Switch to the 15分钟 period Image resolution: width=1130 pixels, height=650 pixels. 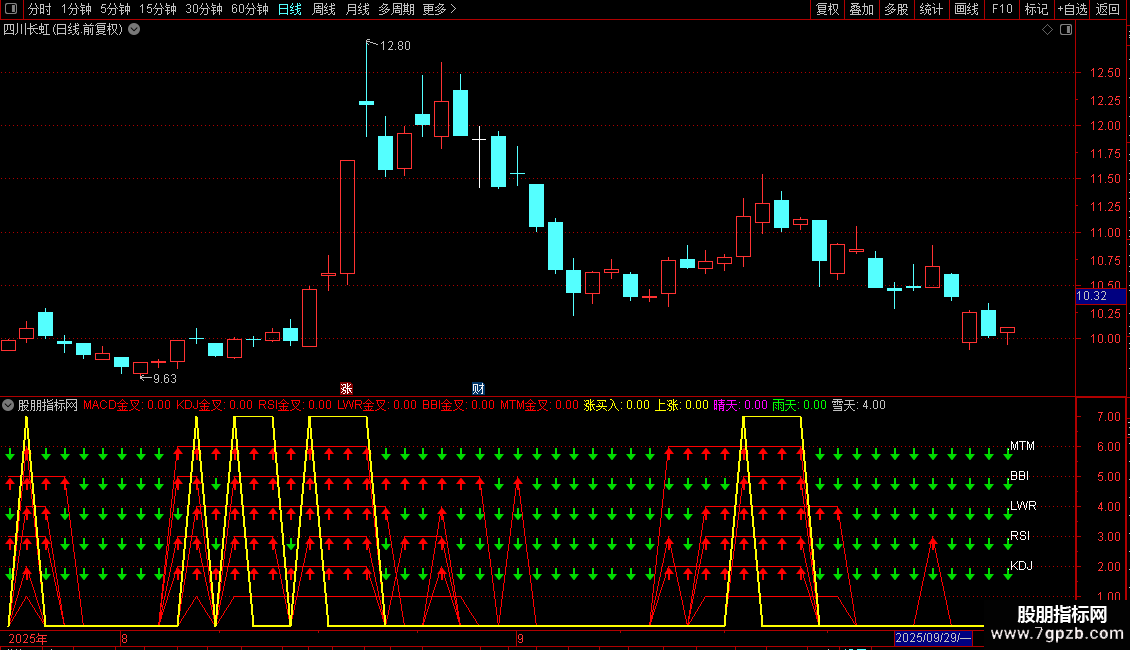pyautogui.click(x=158, y=9)
